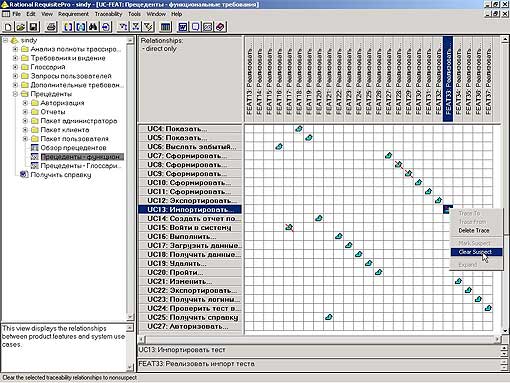
Task: Select trace arrow in UC25 row
Action: (329, 317)
